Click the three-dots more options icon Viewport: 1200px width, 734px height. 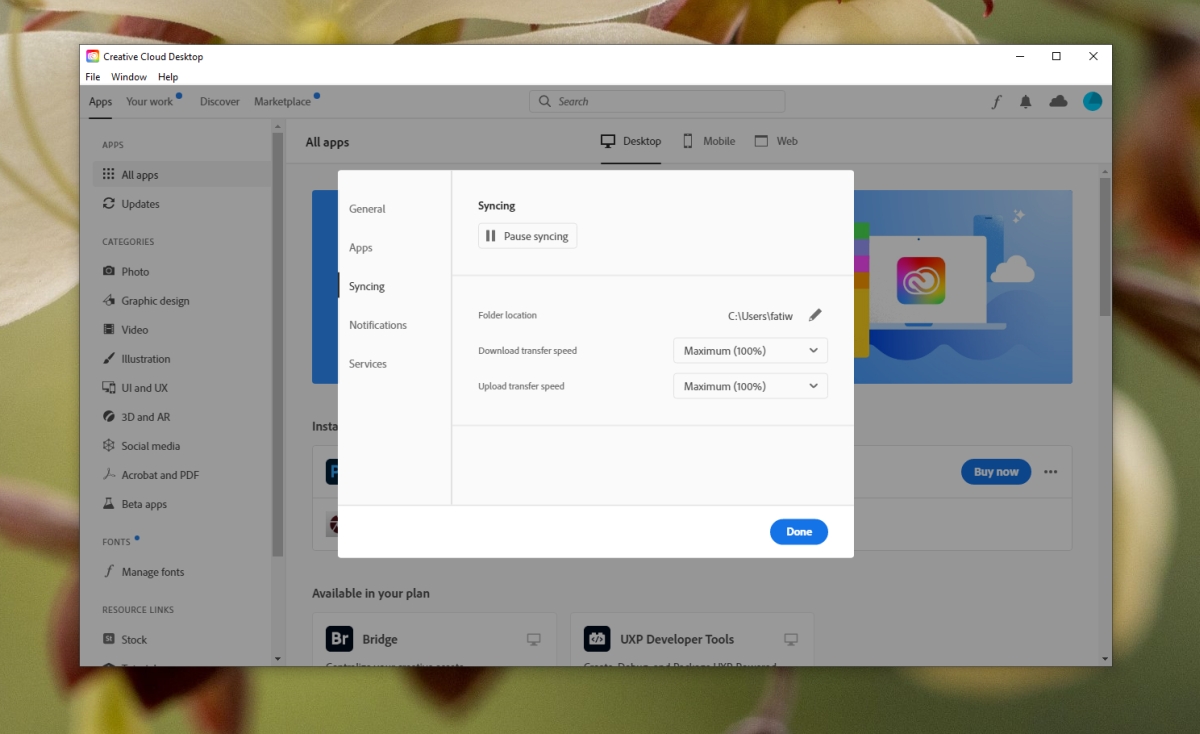[x=1051, y=472]
